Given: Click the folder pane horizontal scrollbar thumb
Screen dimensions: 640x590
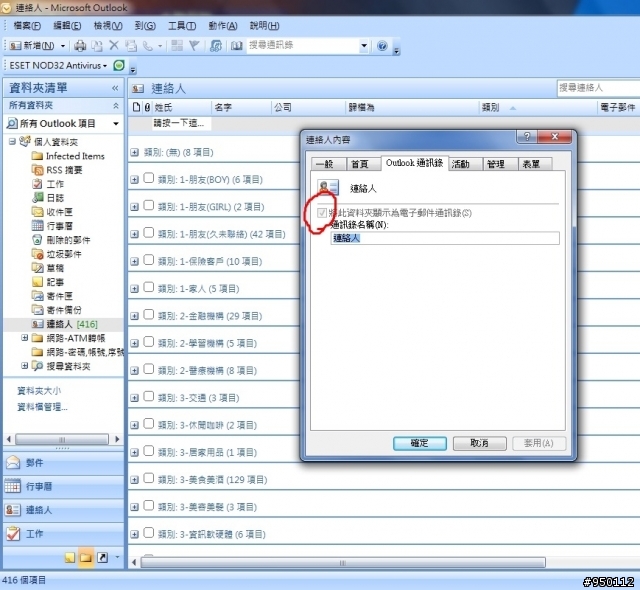Looking at the screenshot, I should tap(62, 439).
